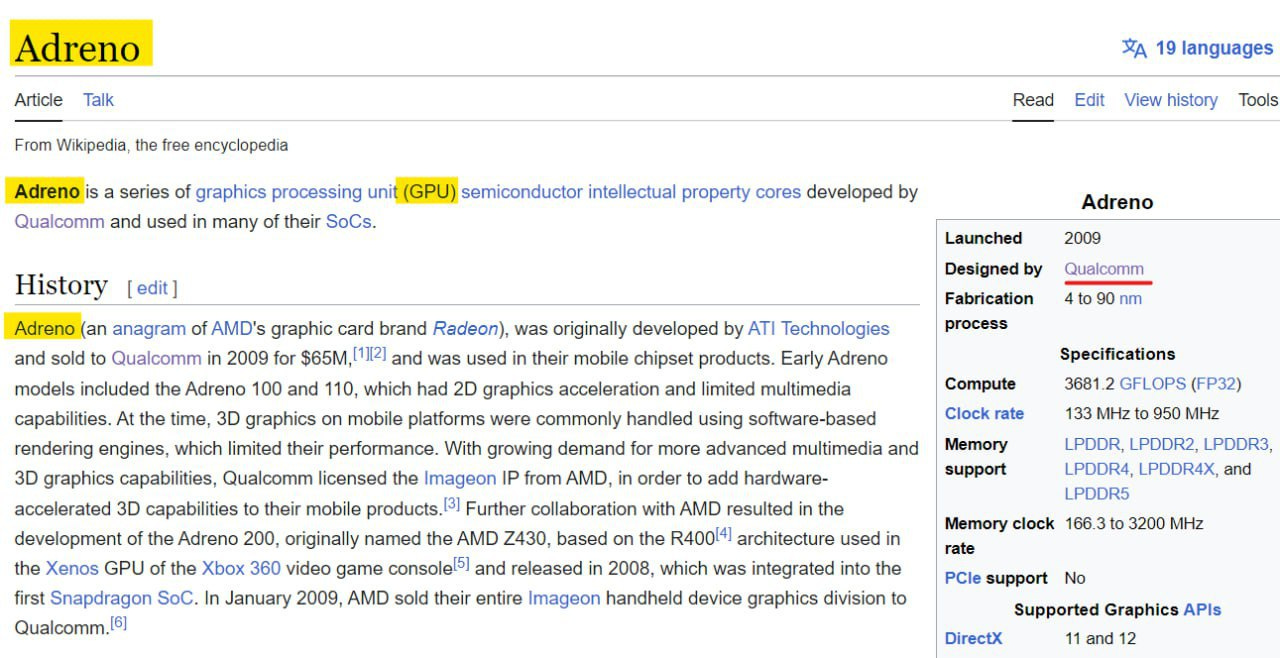Open the ATI Technologies link
The image size is (1280, 658).
(818, 328)
